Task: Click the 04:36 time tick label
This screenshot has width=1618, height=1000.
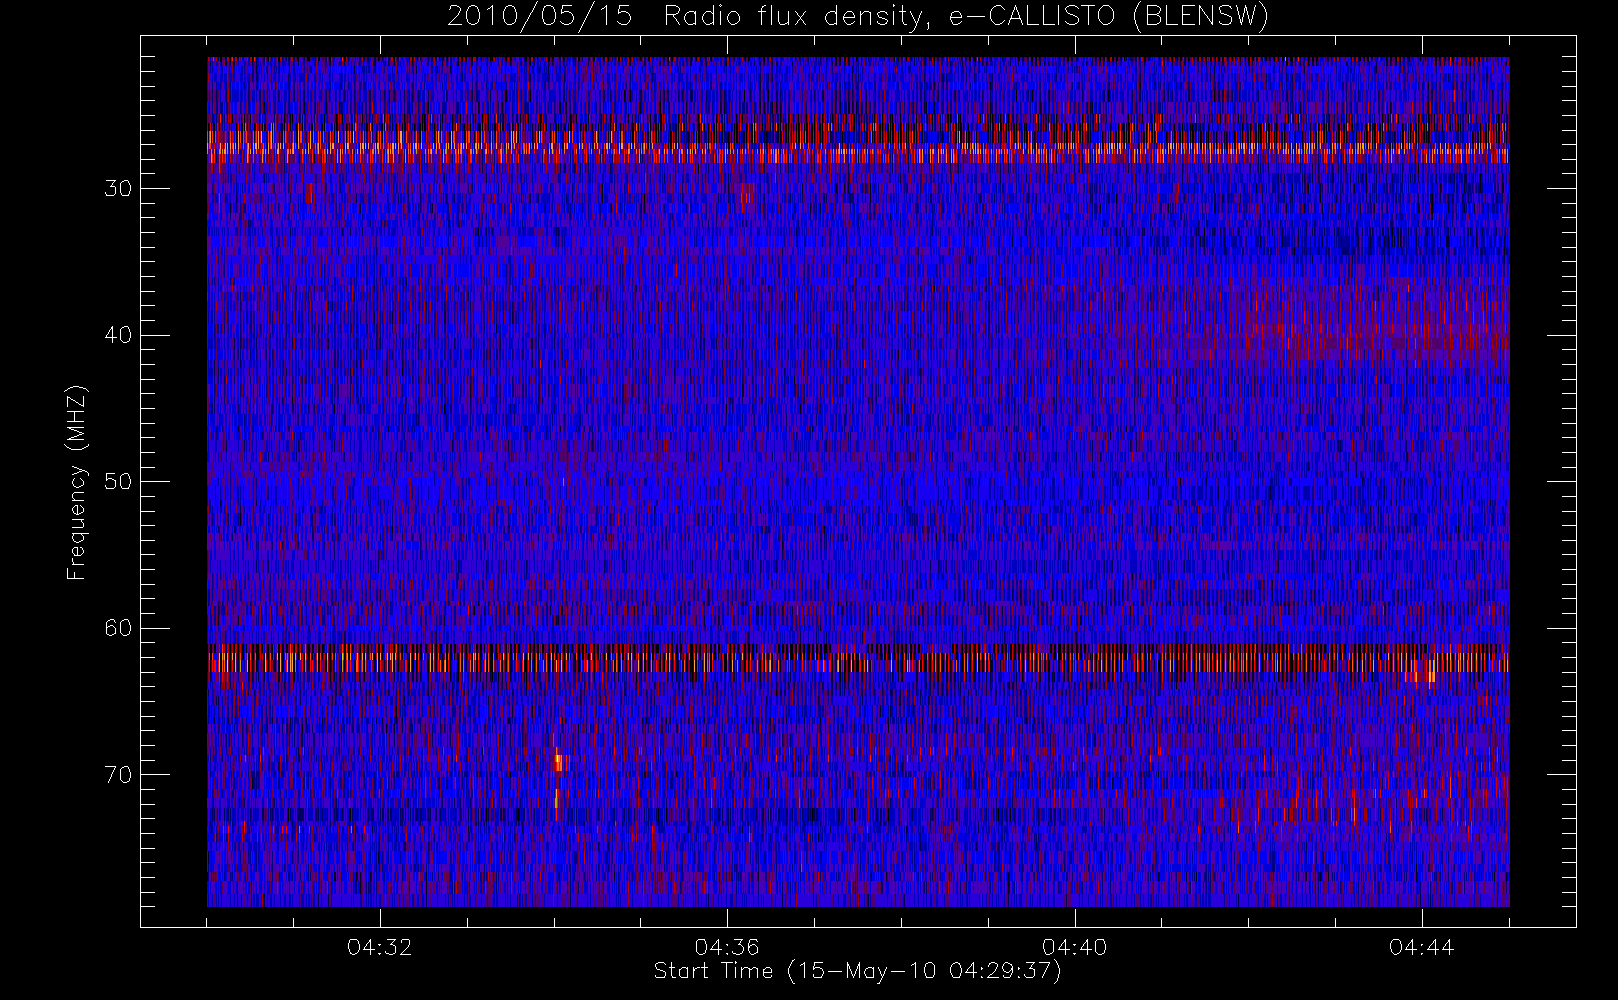Action: 727,947
